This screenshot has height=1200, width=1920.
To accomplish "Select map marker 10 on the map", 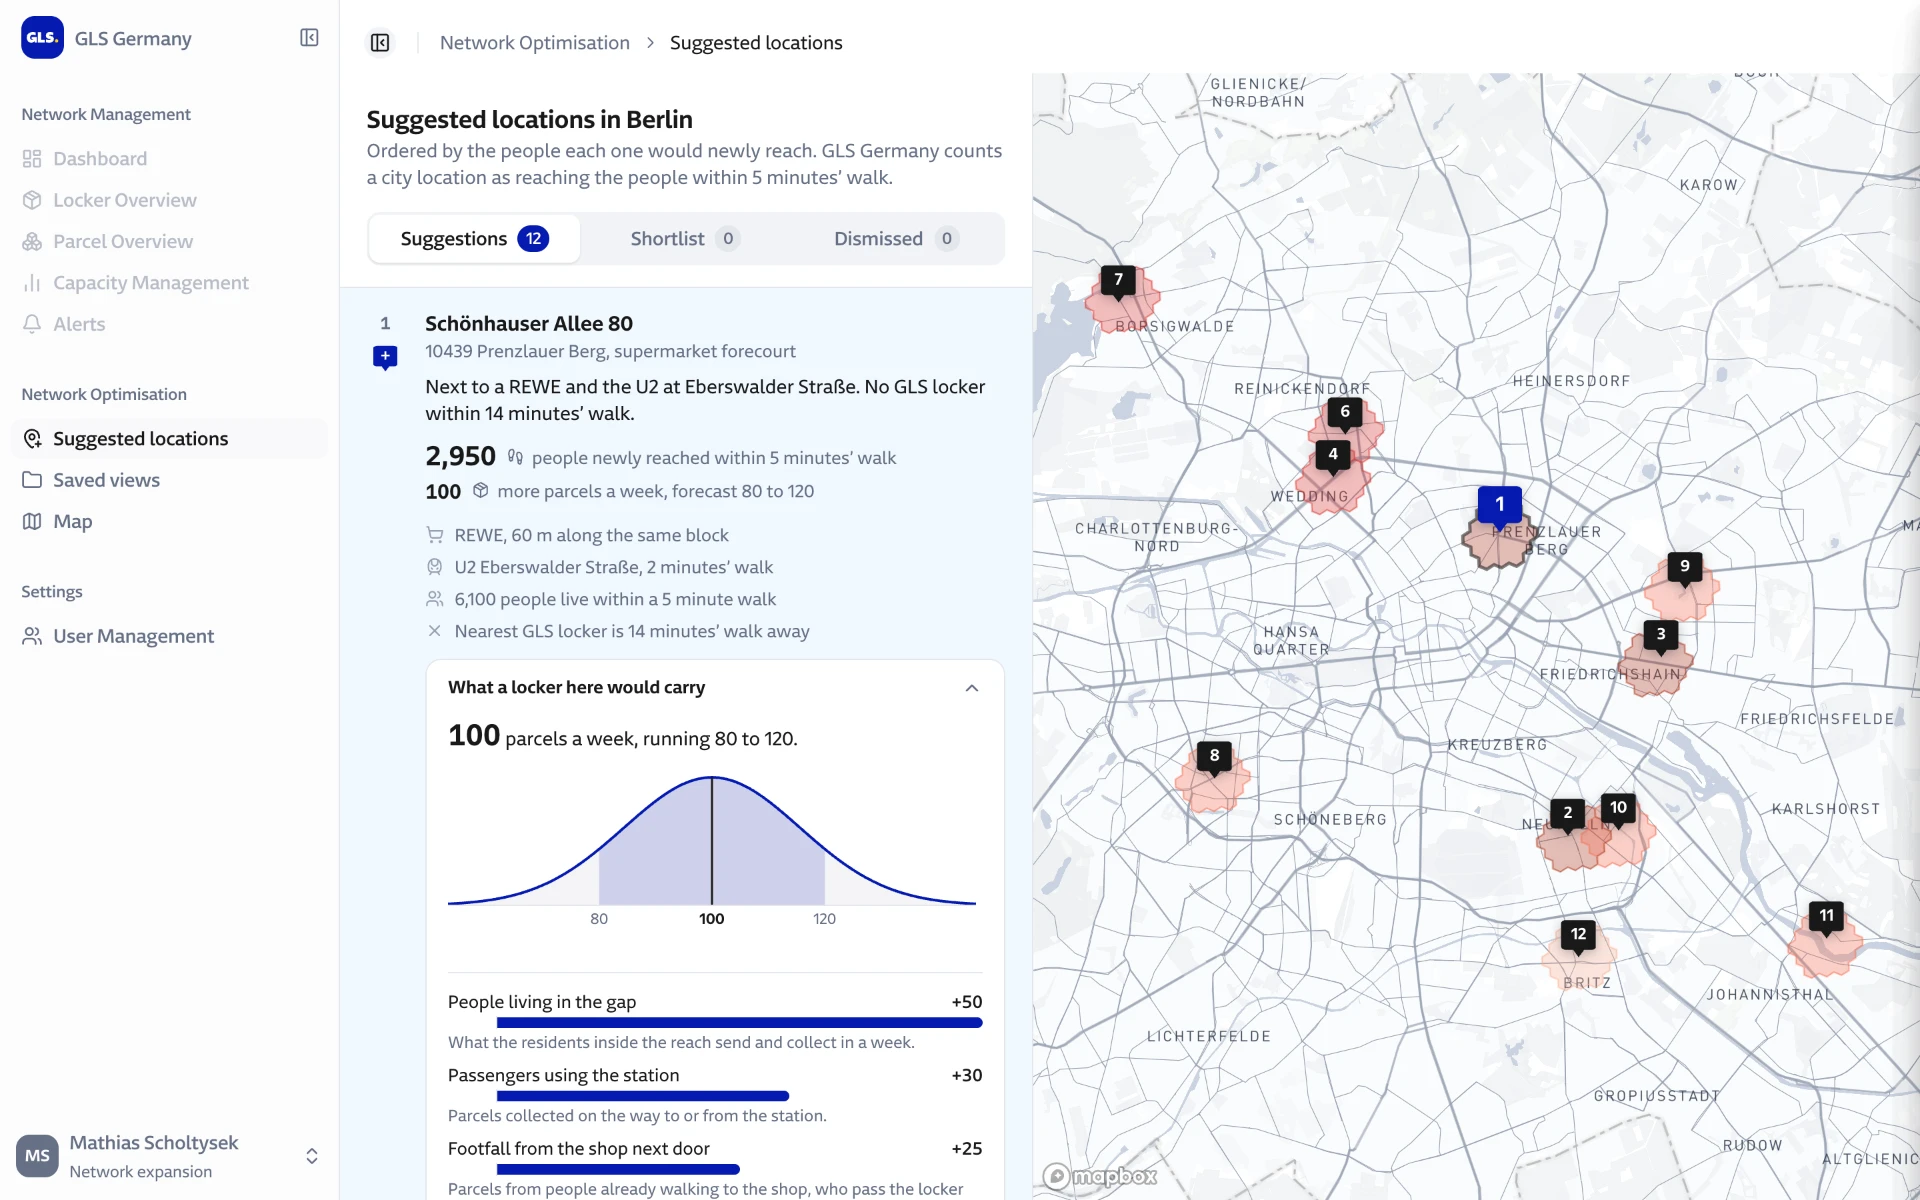I will tap(1618, 808).
